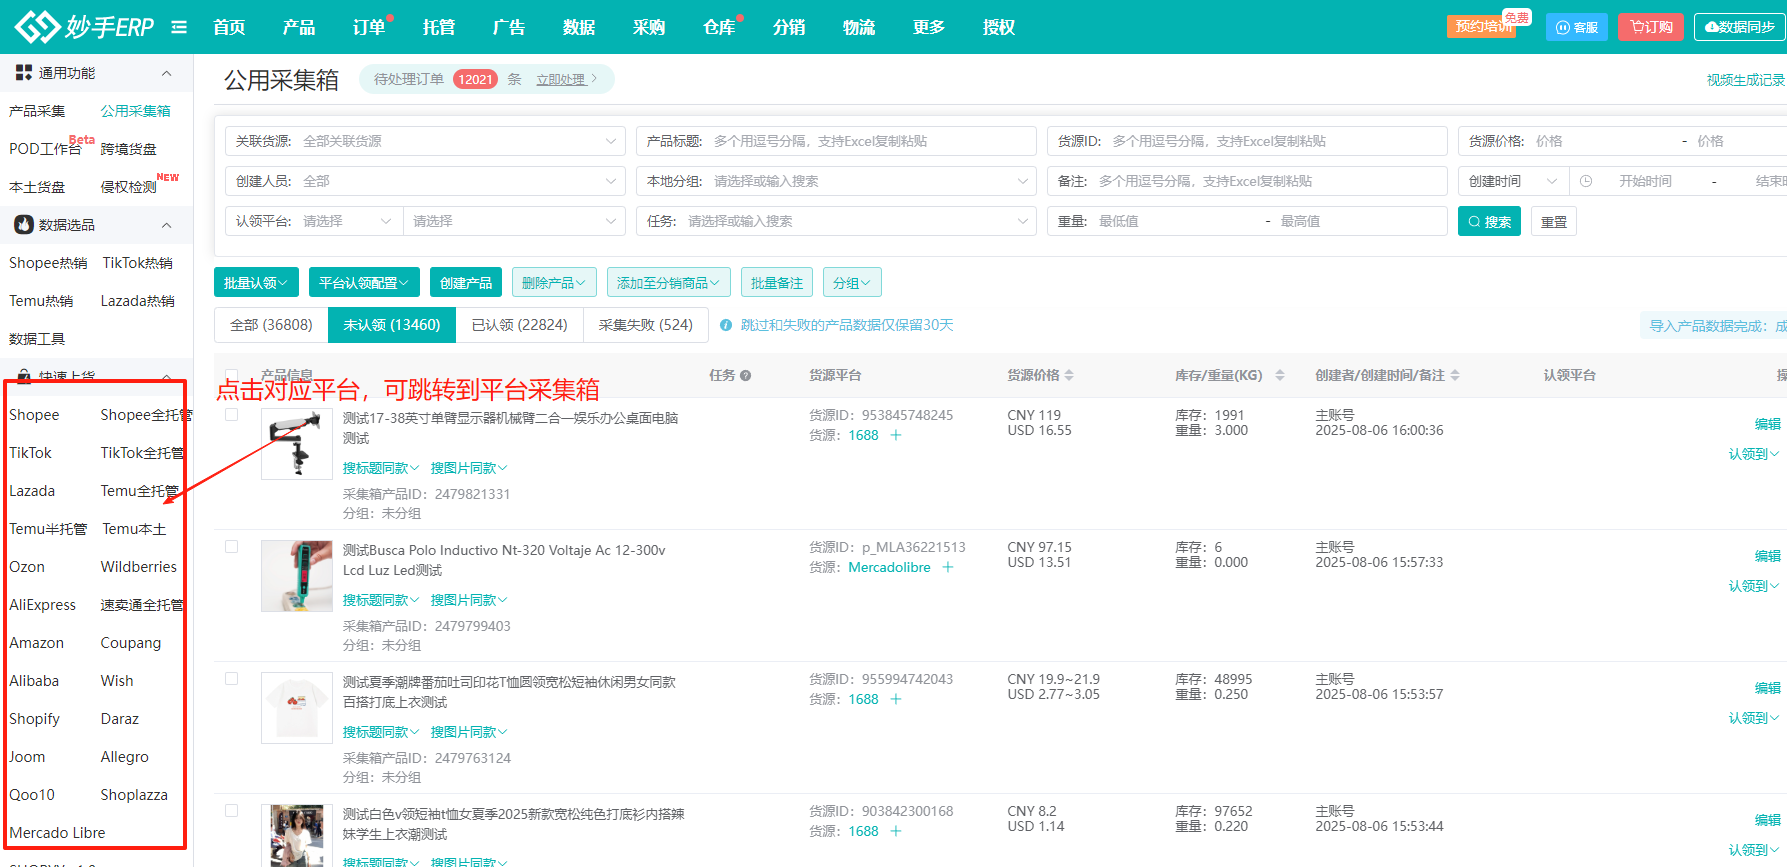The width and height of the screenshot is (1787, 867).
Task: Switch to 全部 (36808) tab
Action: click(x=271, y=325)
